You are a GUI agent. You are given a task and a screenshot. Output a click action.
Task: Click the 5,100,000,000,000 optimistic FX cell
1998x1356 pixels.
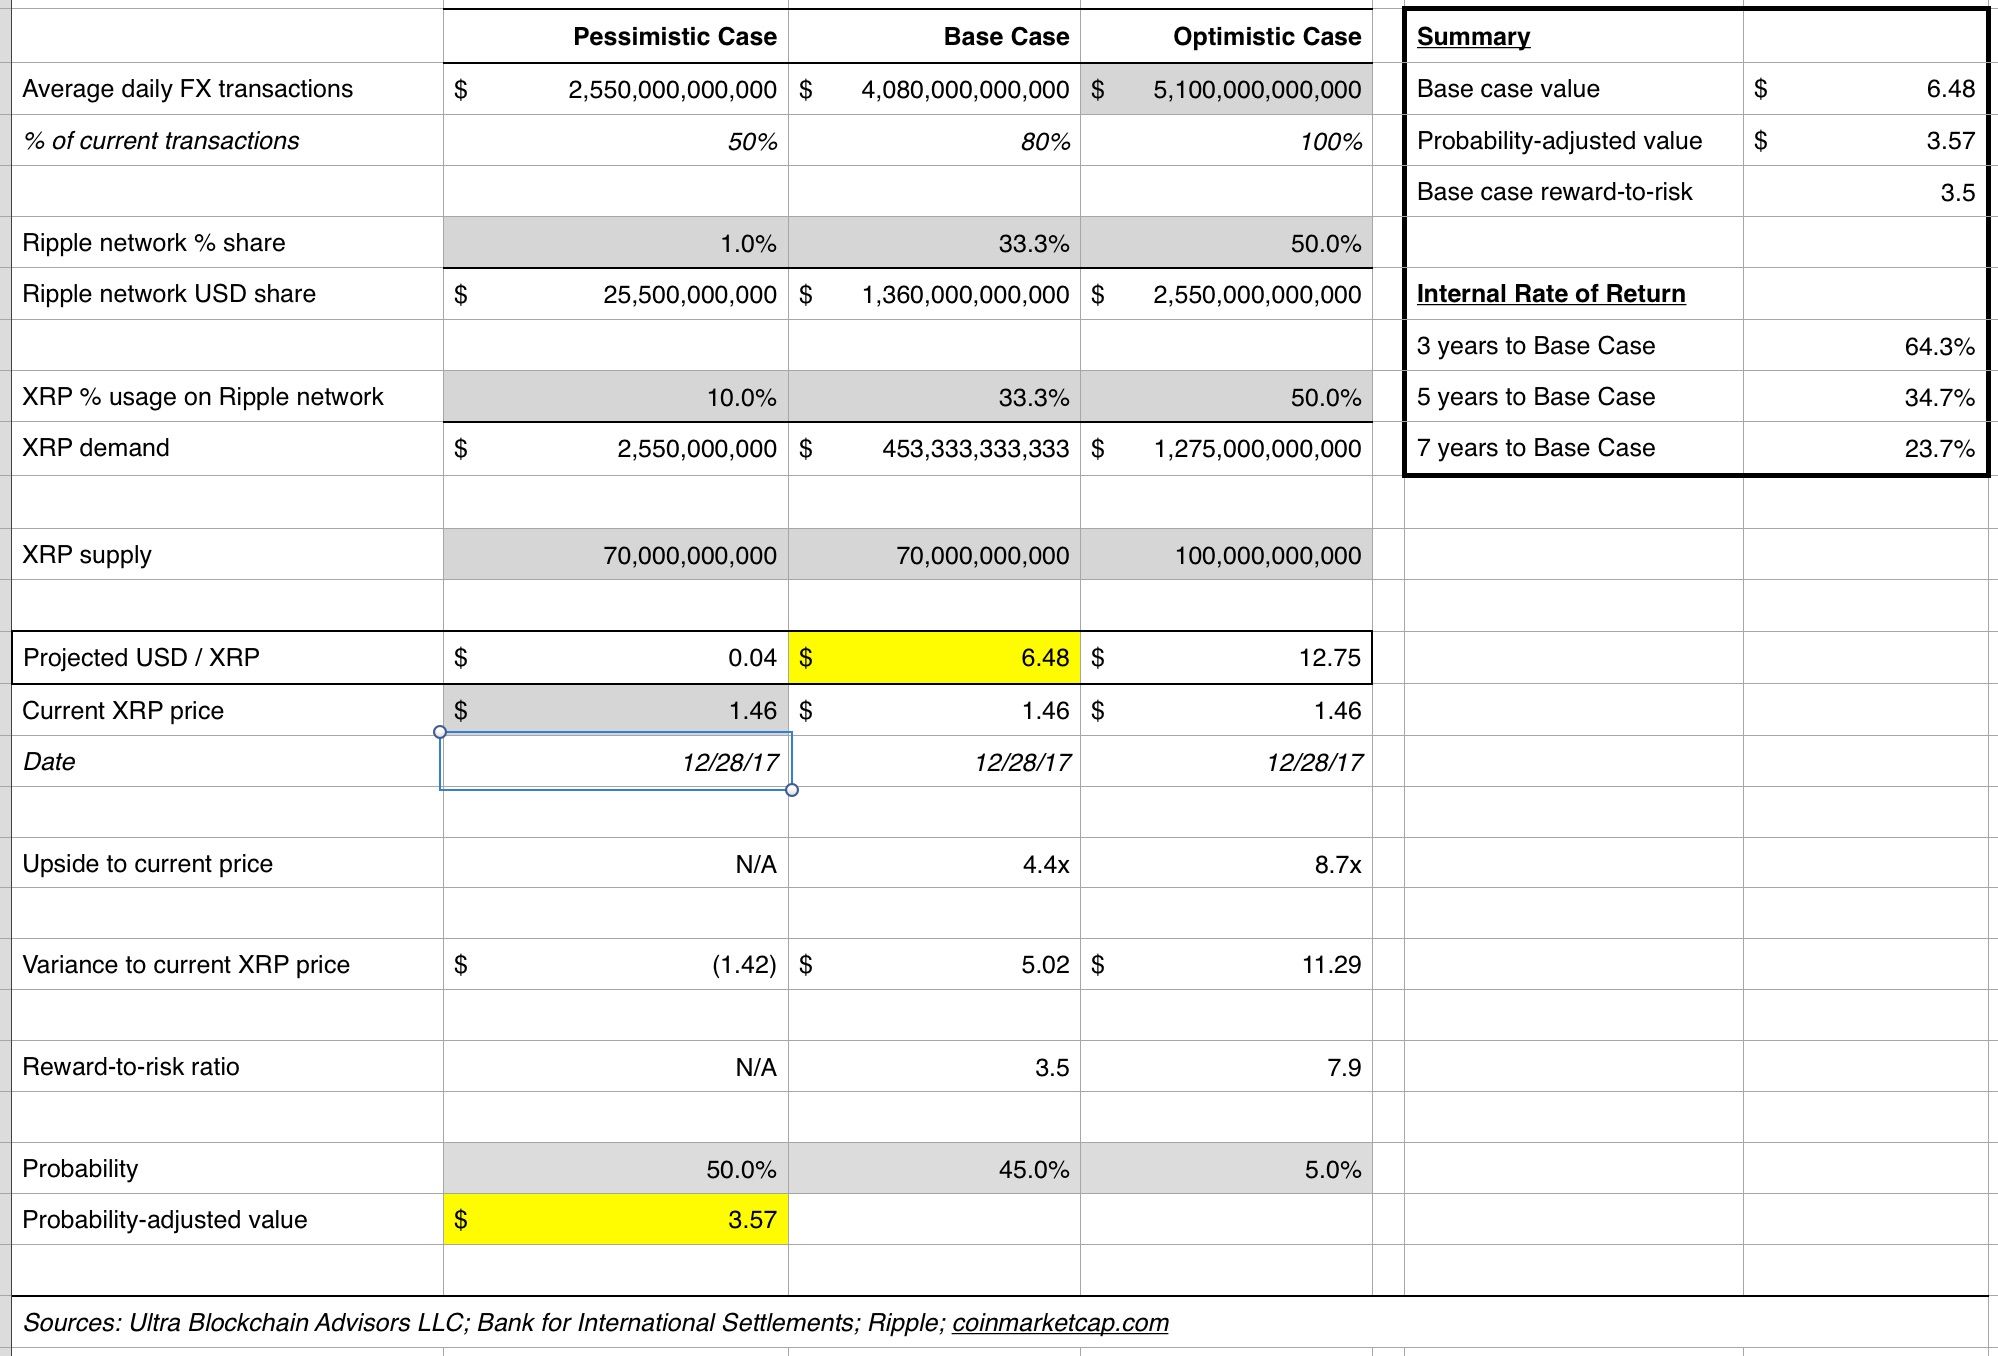click(x=1226, y=89)
